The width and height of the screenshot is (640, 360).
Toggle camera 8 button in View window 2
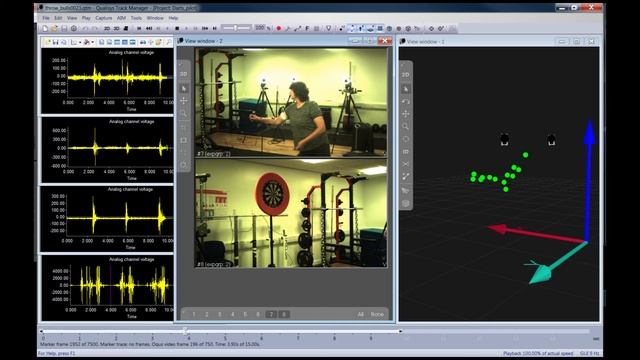click(x=284, y=314)
